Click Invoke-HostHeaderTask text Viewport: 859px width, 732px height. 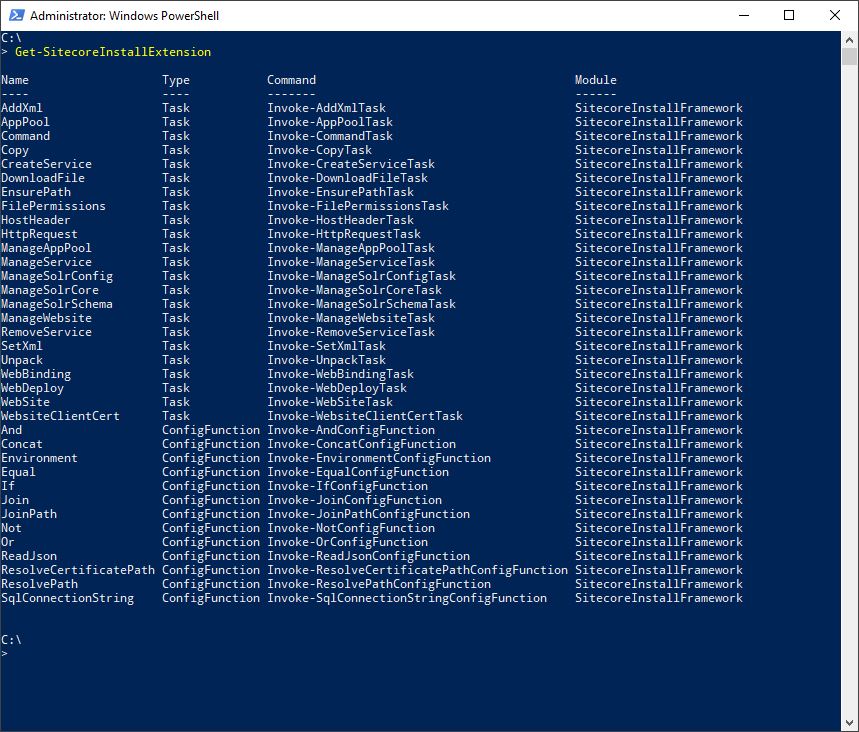coord(340,220)
